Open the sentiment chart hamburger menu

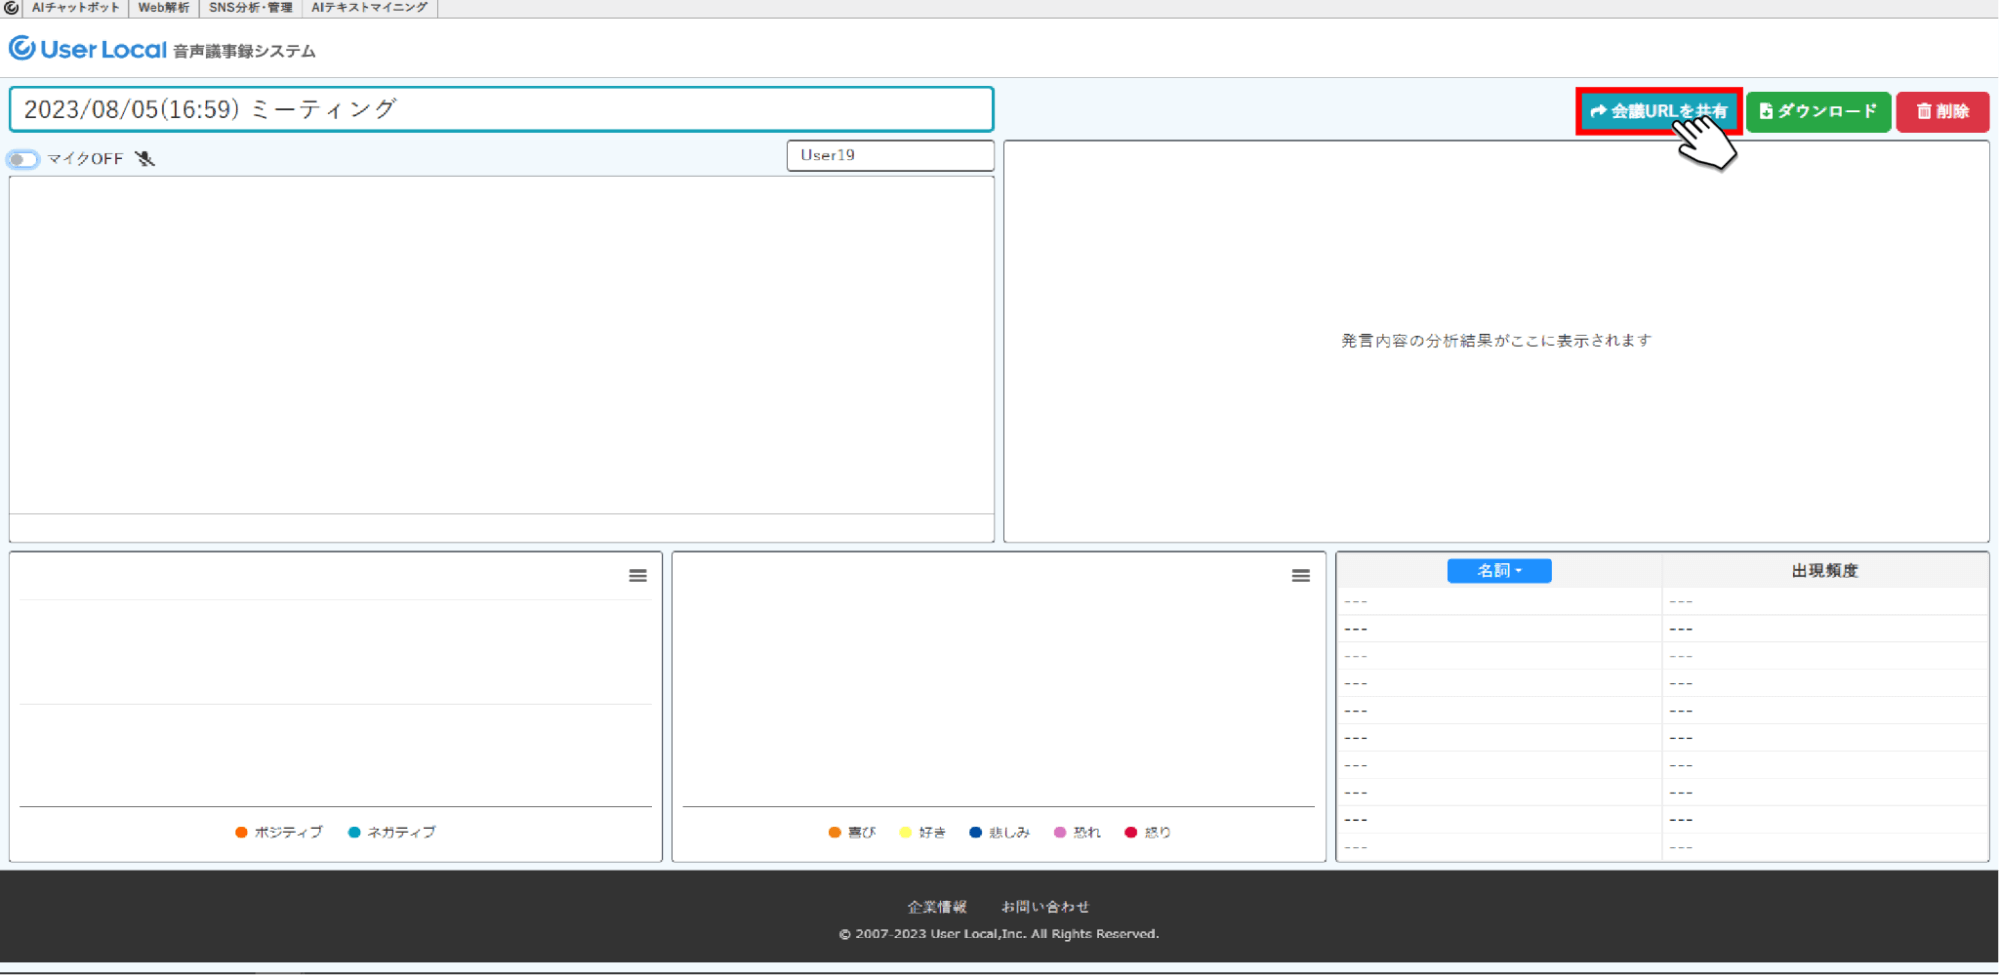(638, 576)
